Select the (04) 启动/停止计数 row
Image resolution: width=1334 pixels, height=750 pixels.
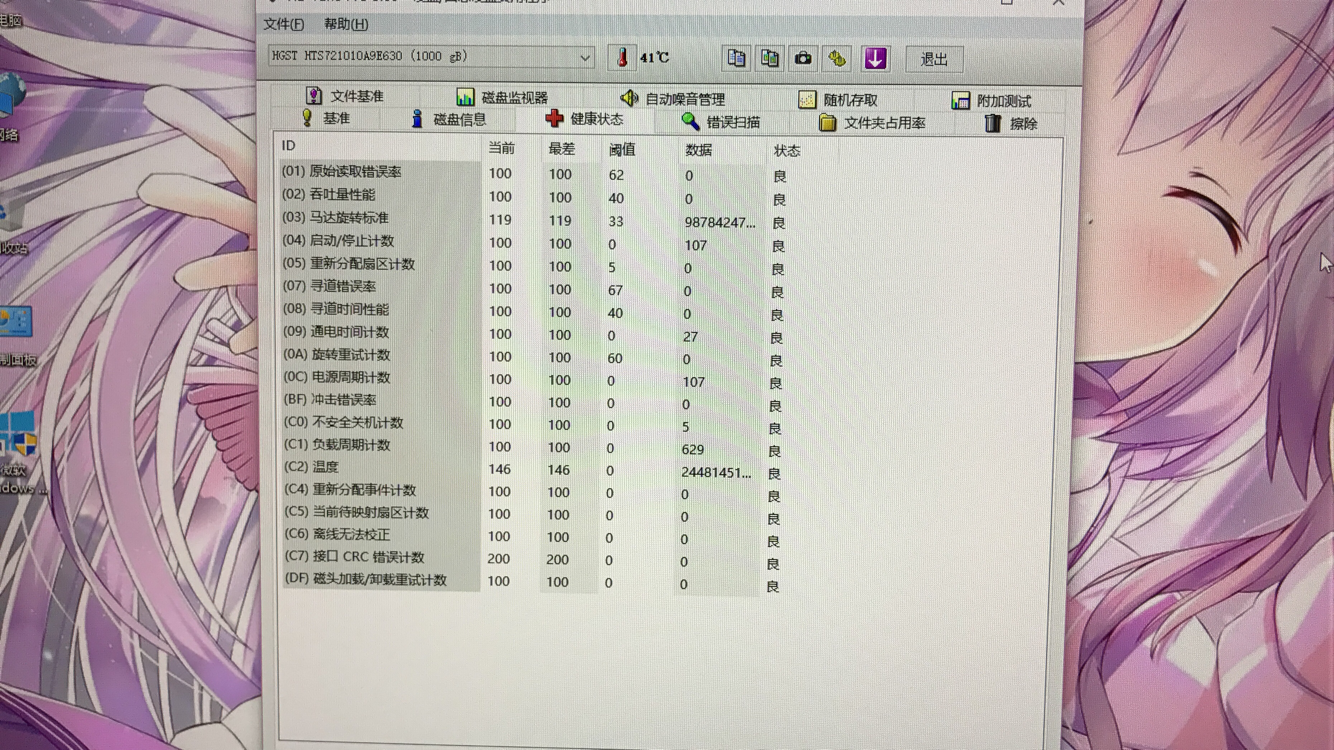point(535,242)
